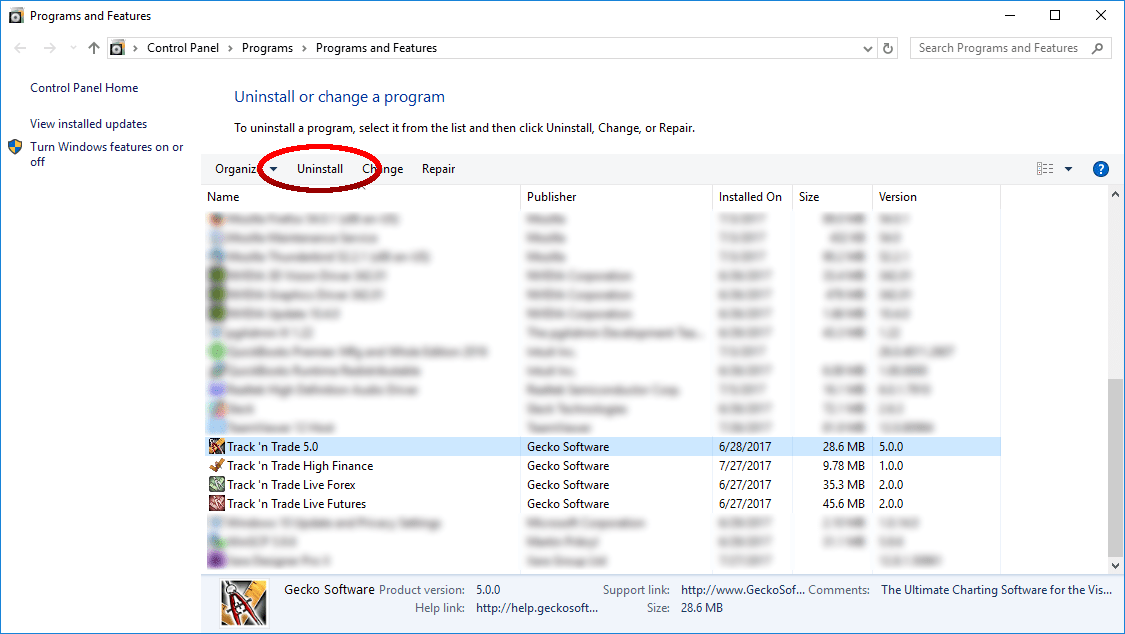
Task: Click the change-view icon in toolbar
Action: coord(1045,169)
